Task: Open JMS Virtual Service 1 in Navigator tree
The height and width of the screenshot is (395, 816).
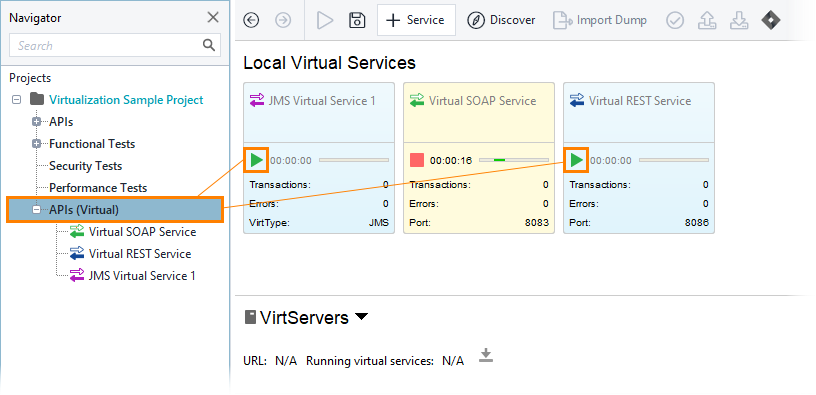Action: click(x=142, y=276)
